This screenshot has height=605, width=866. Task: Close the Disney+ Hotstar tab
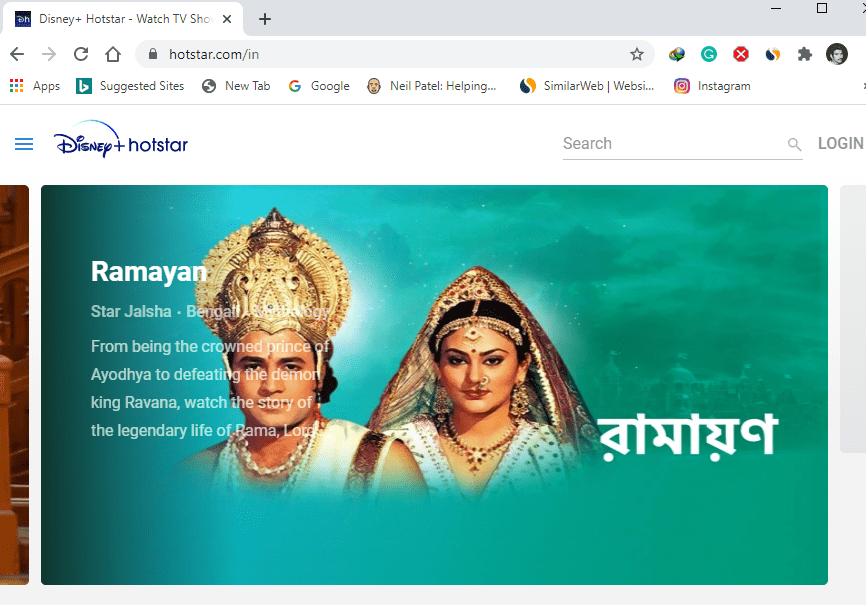tap(226, 19)
